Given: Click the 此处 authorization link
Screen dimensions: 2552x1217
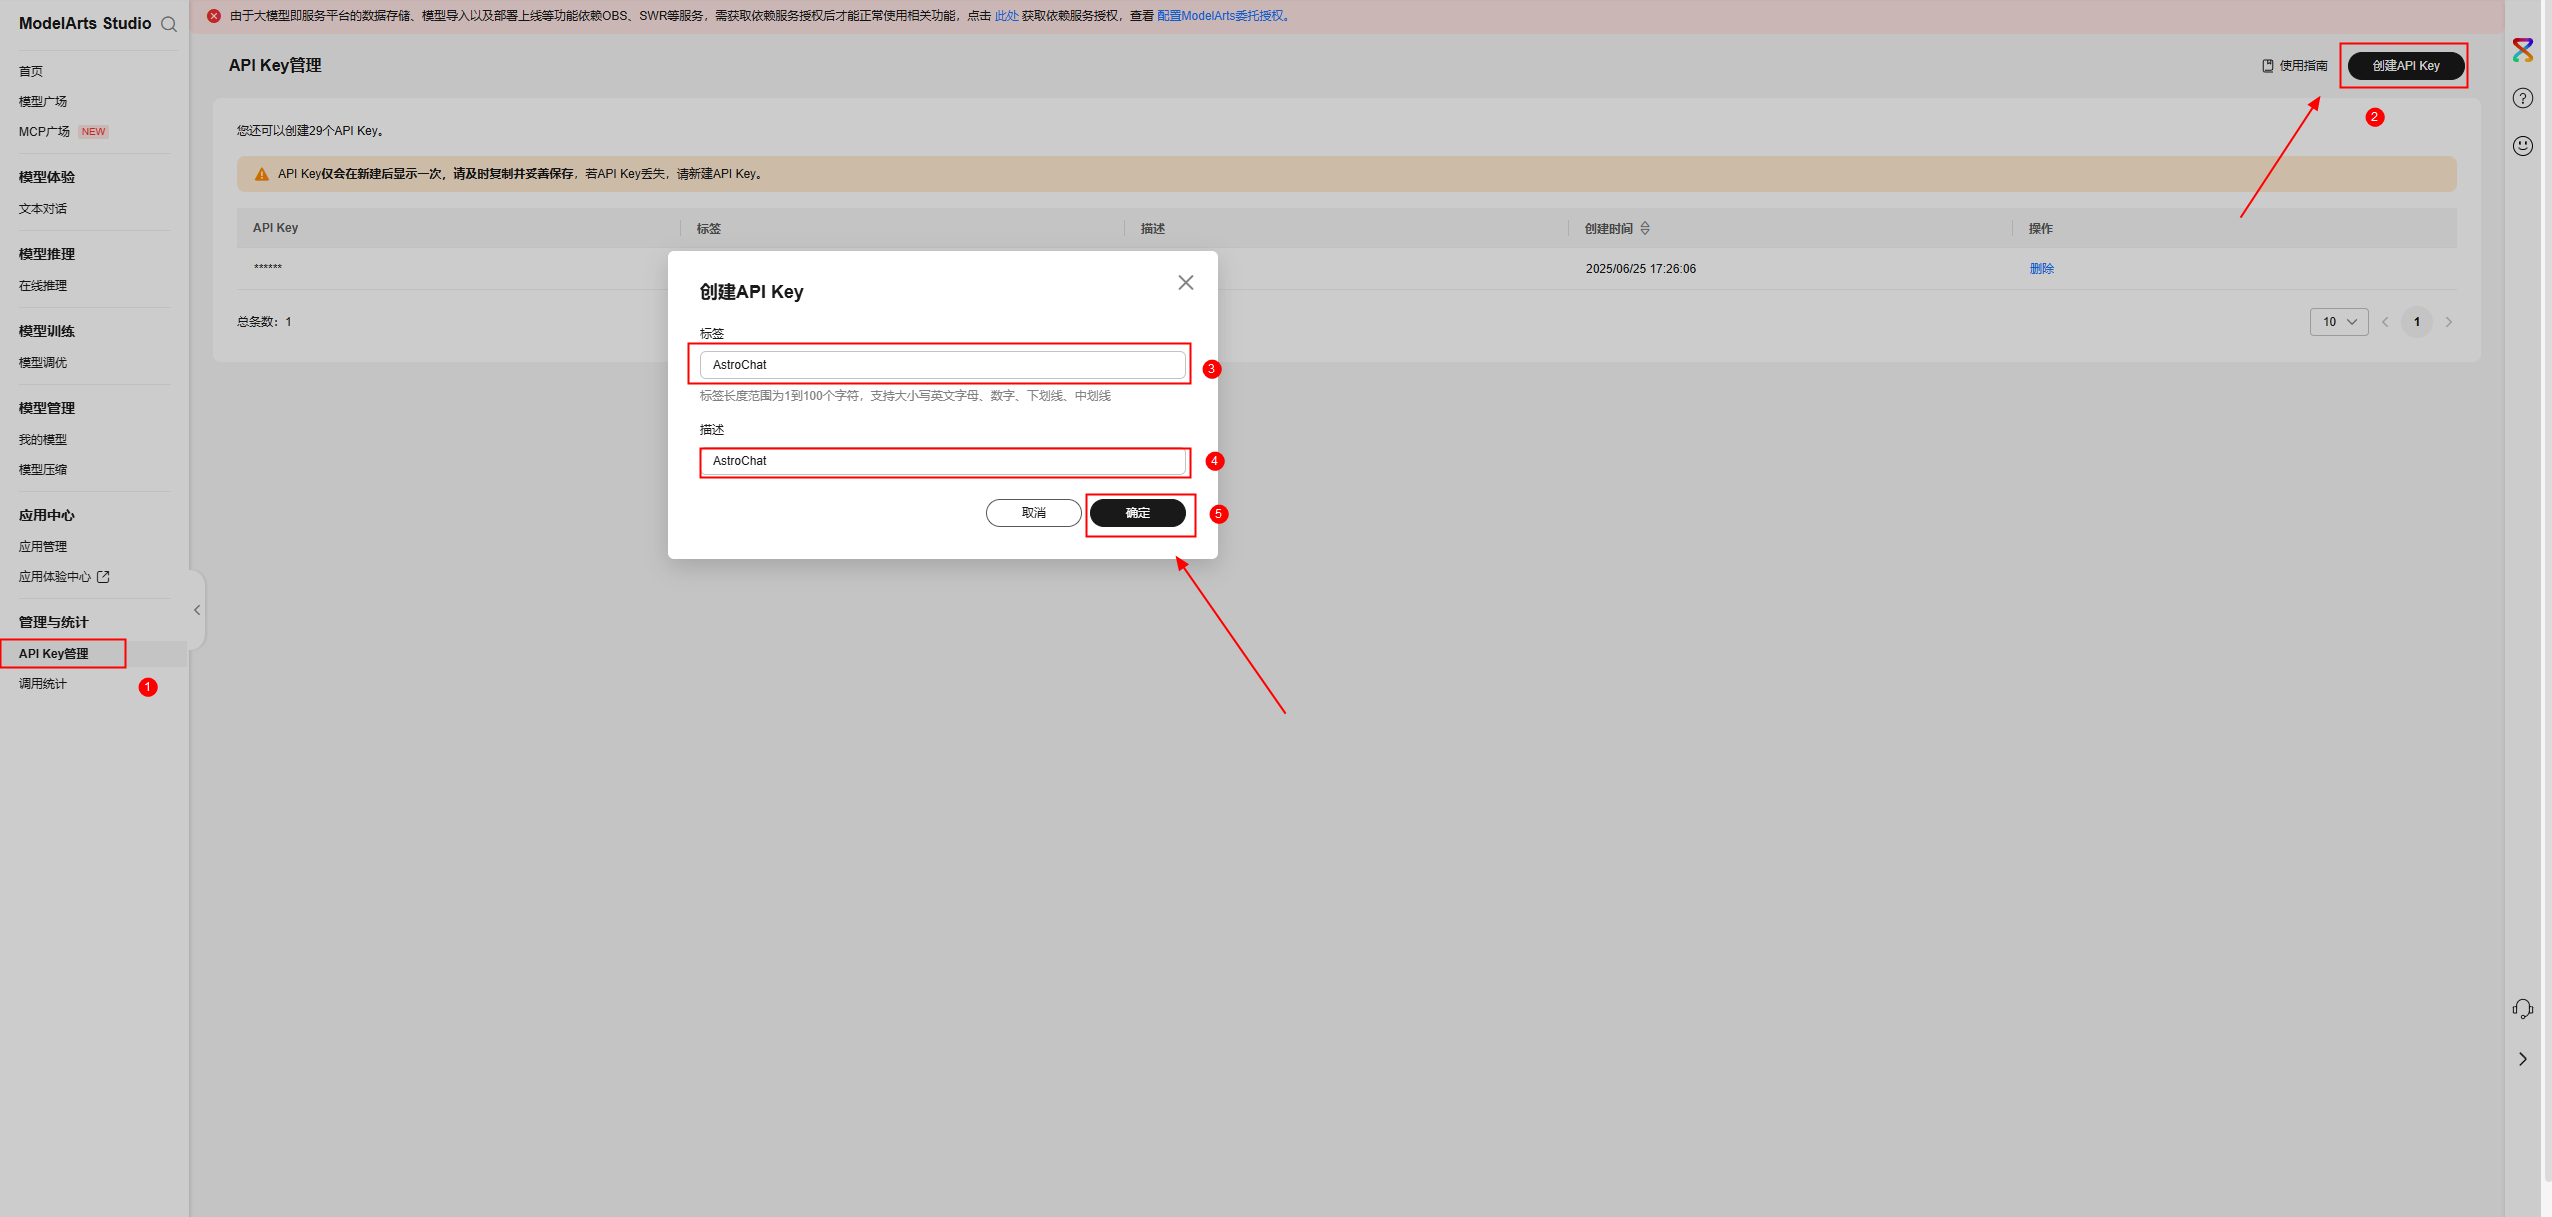Looking at the screenshot, I should pyautogui.click(x=1006, y=16).
